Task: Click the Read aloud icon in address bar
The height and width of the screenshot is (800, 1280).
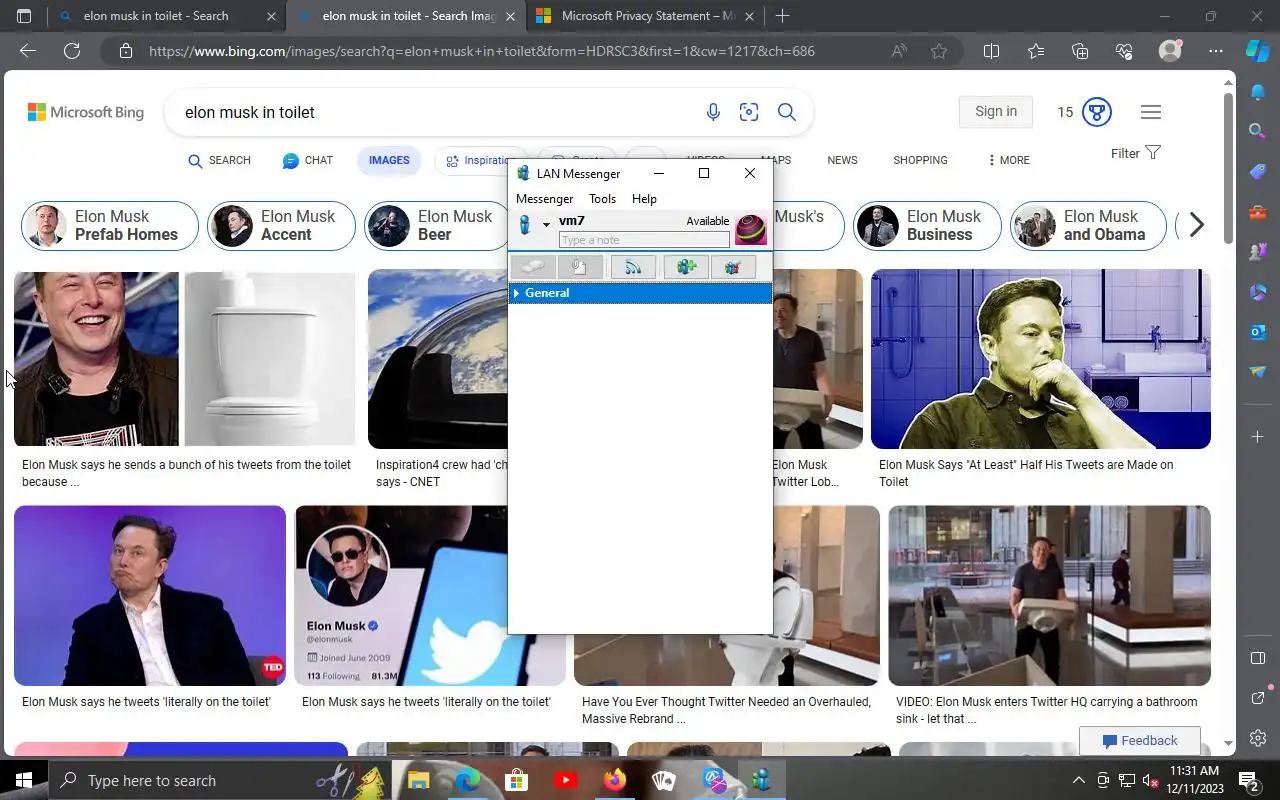Action: pyautogui.click(x=899, y=51)
